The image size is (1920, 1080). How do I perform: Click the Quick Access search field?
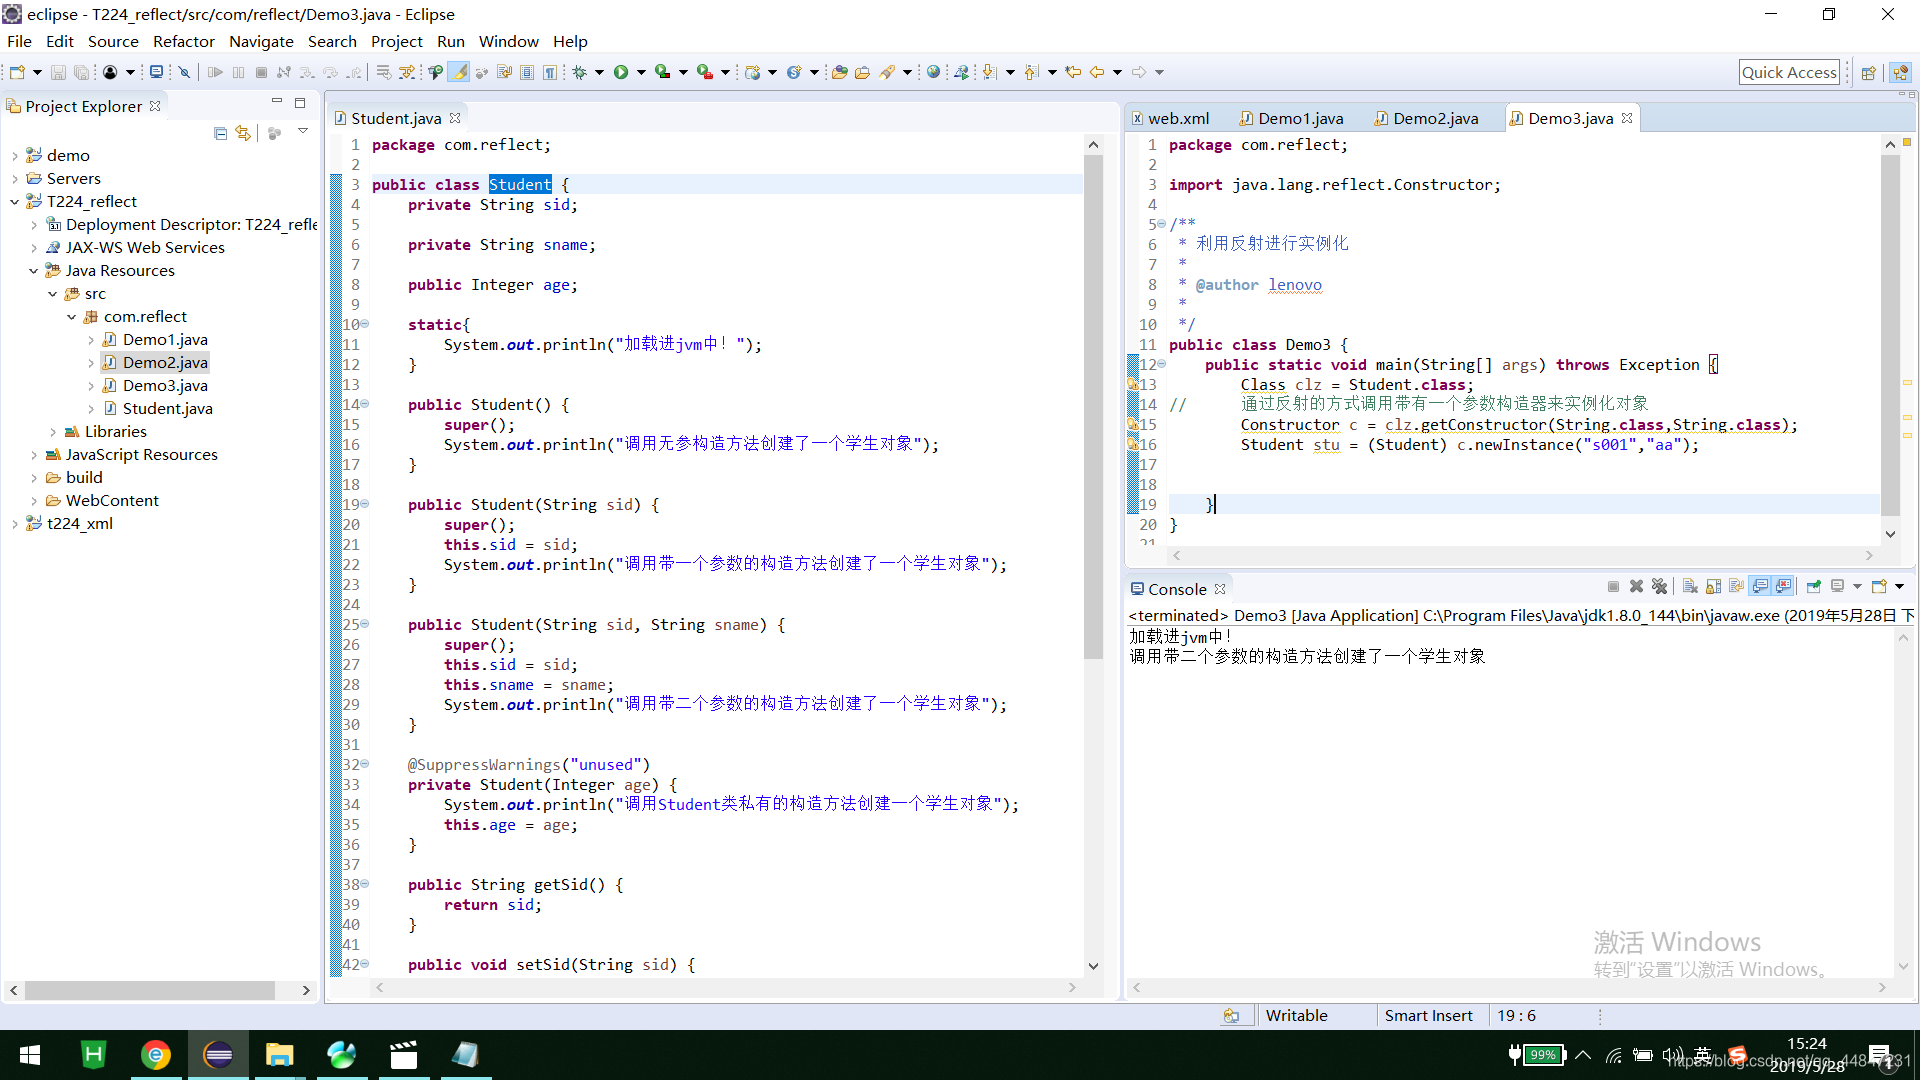tap(1789, 72)
